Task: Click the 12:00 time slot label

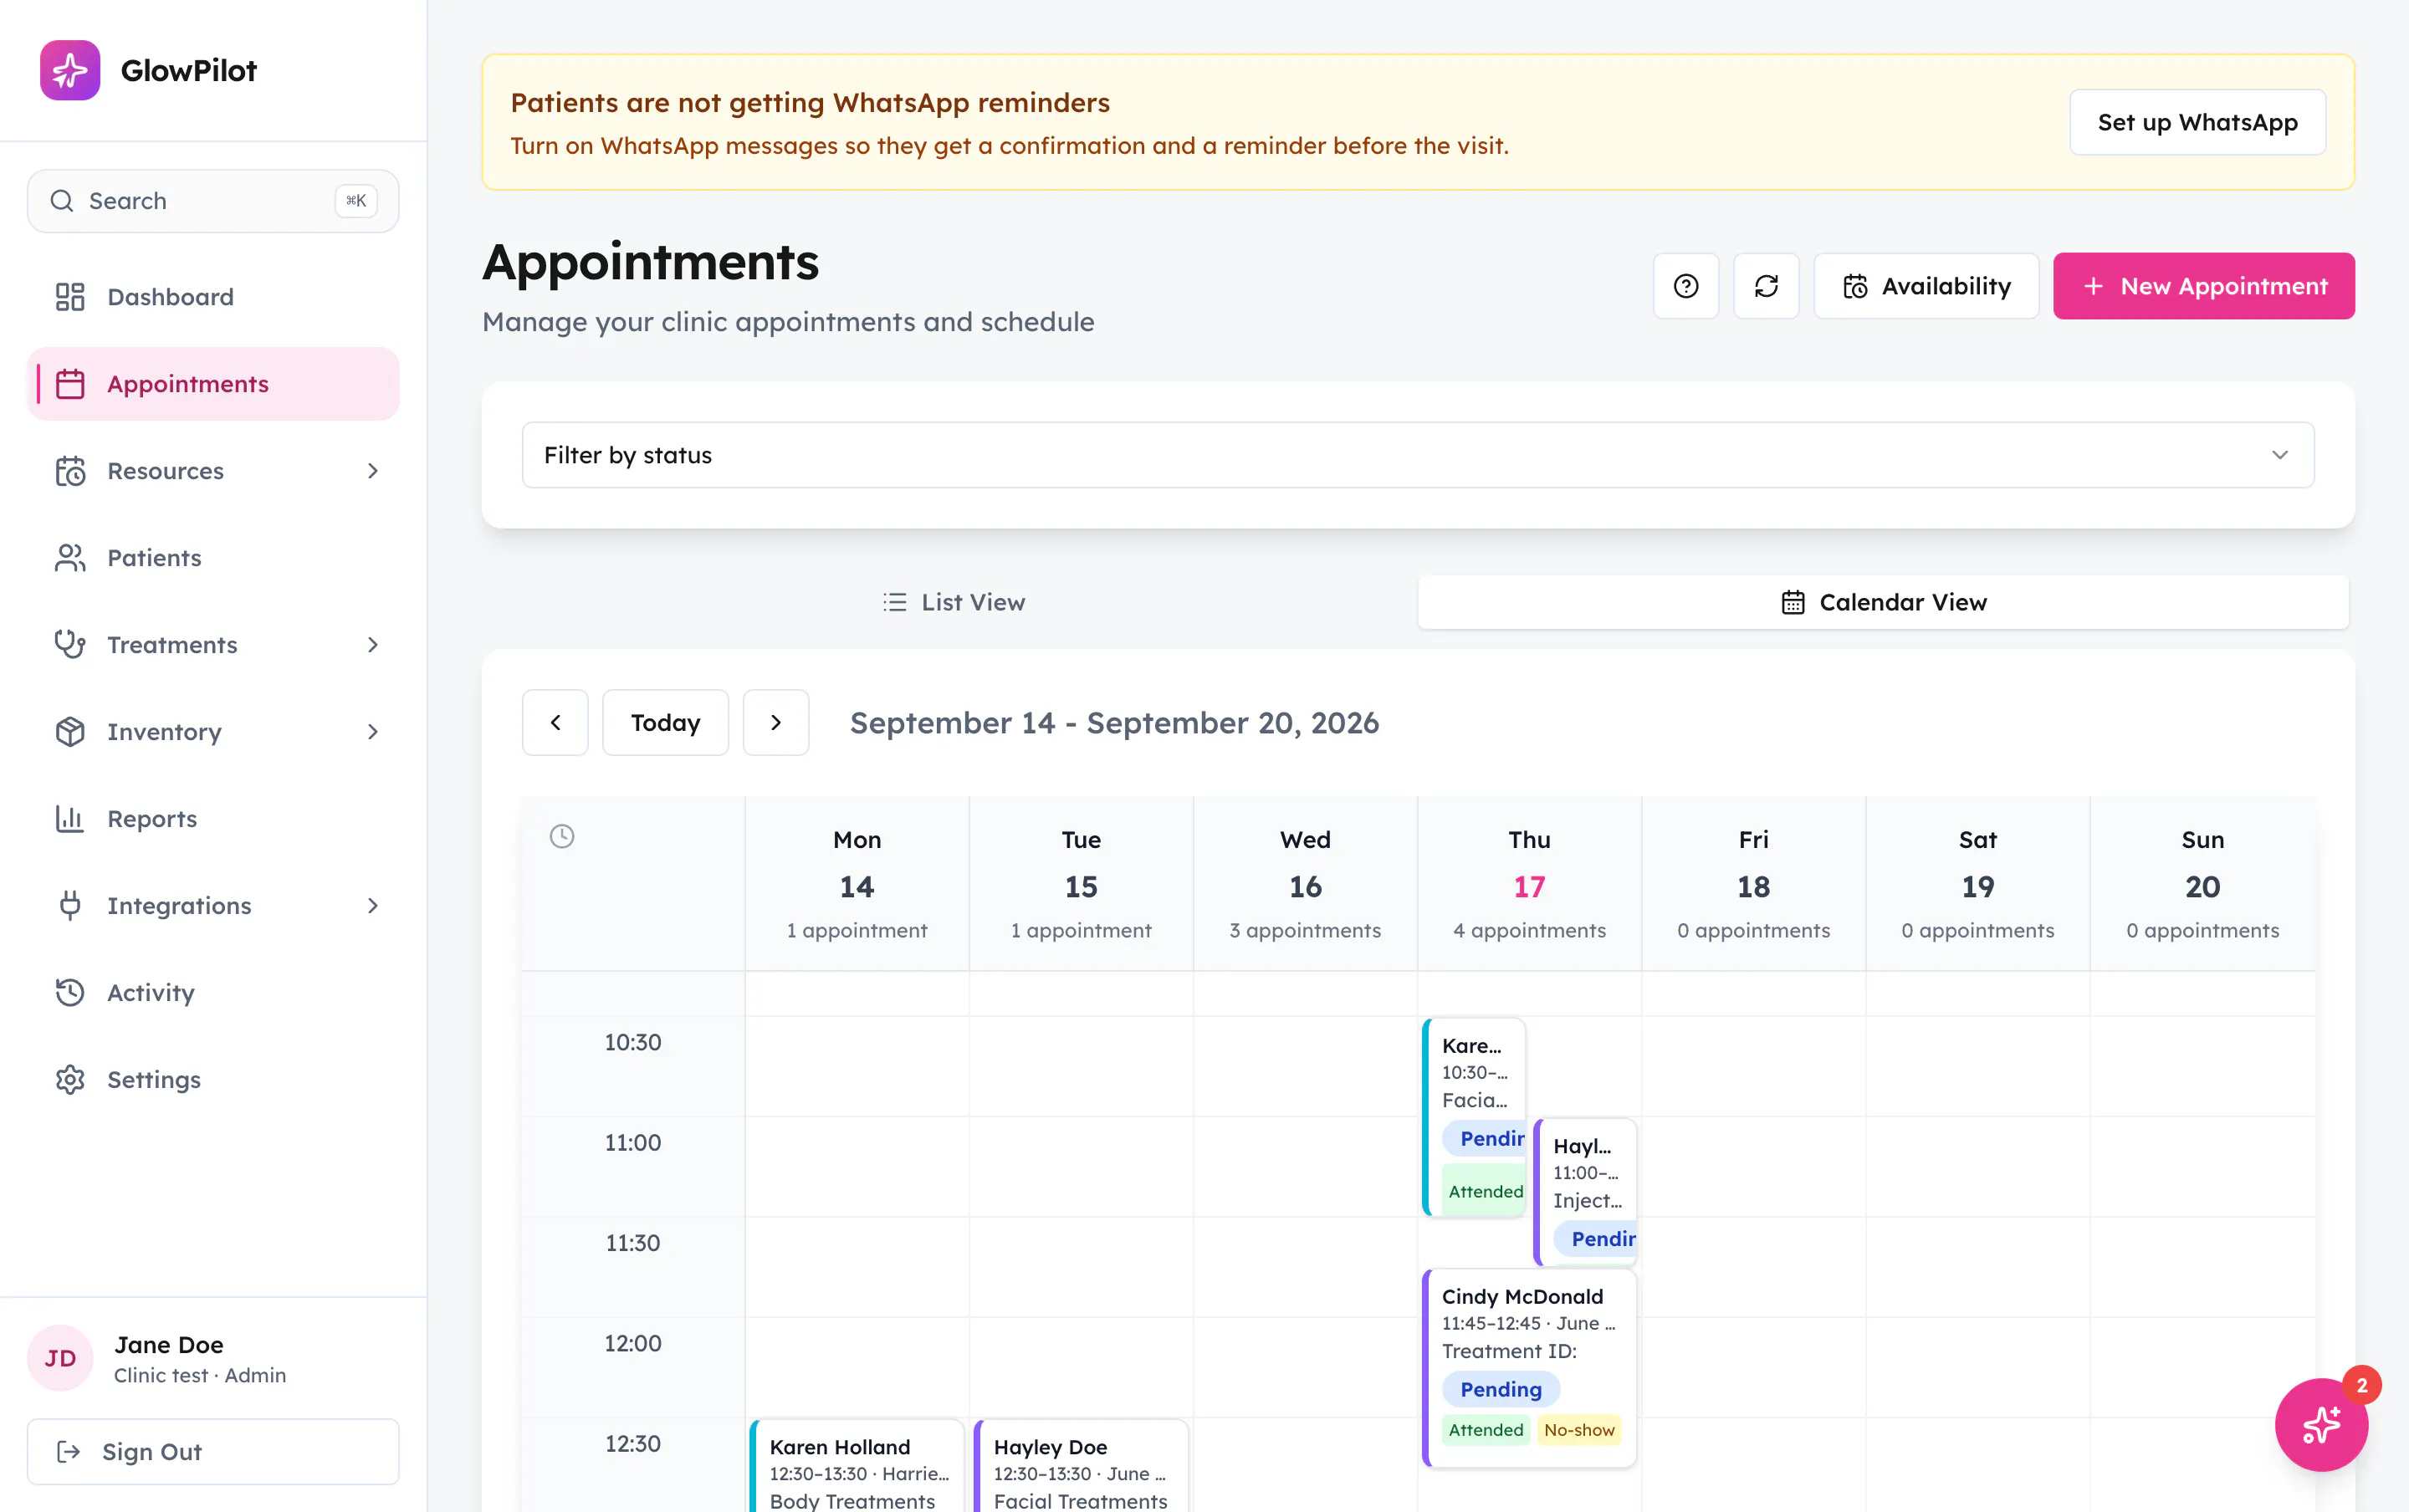Action: pos(633,1343)
